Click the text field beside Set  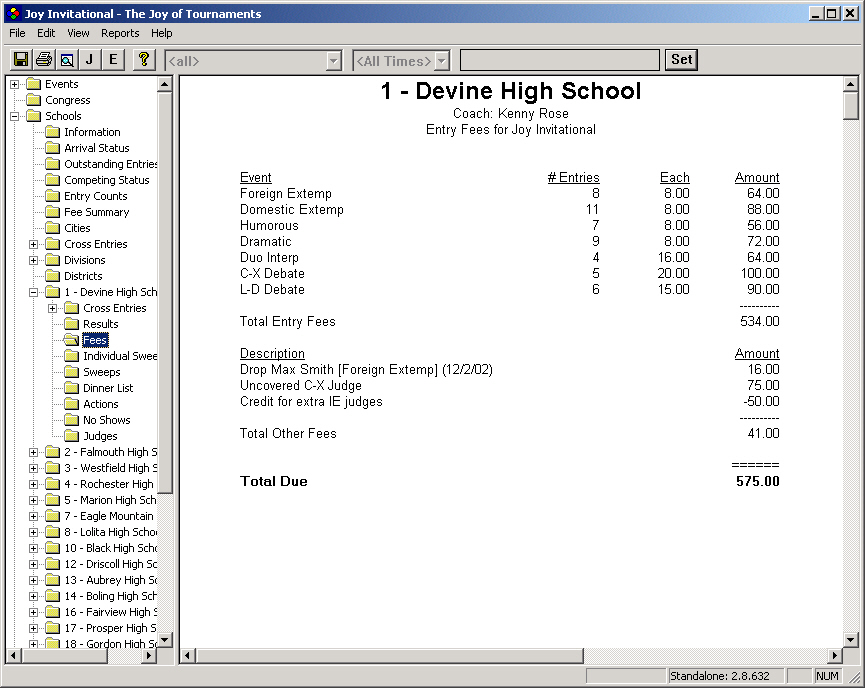[559, 61]
